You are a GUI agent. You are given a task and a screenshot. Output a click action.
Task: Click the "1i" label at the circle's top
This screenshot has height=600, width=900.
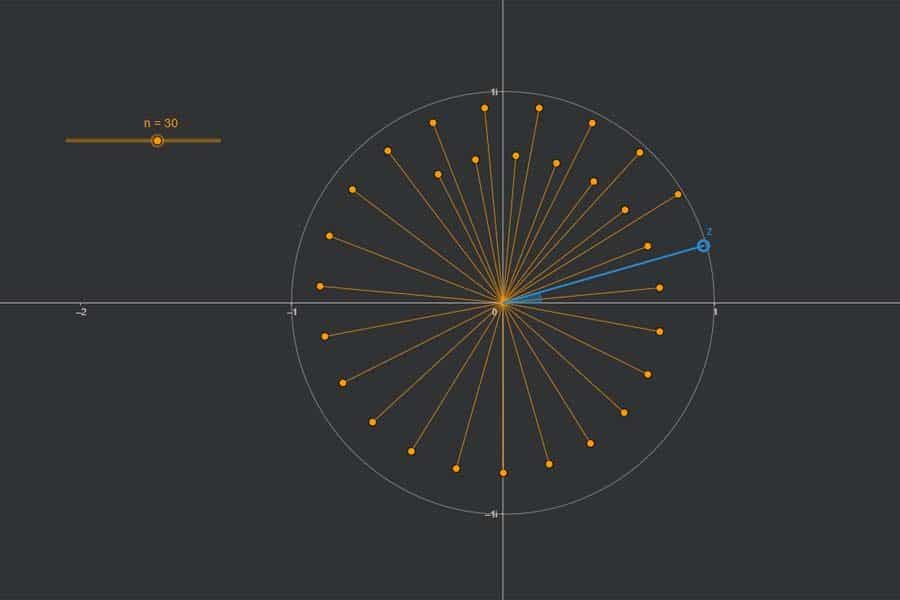tap(494, 92)
